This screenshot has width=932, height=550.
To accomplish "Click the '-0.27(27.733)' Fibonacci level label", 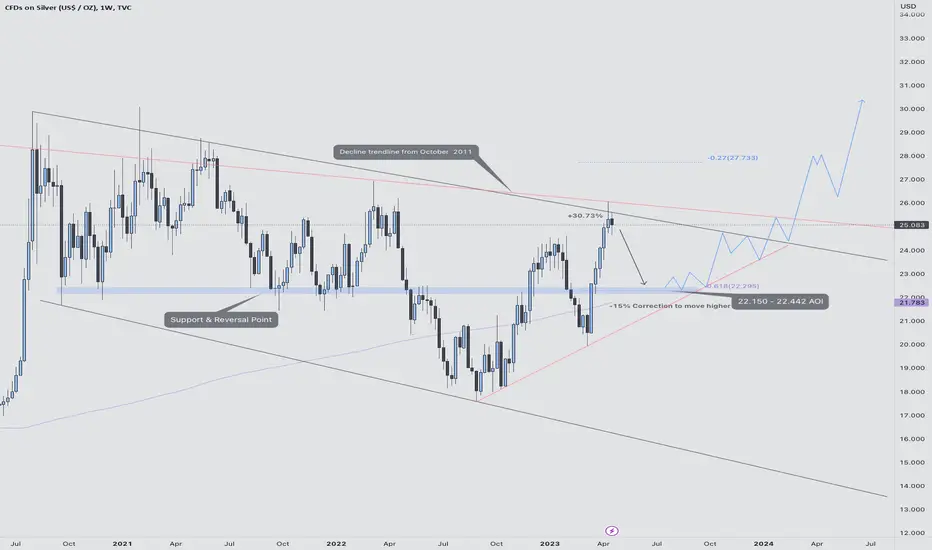I will (x=732, y=158).
